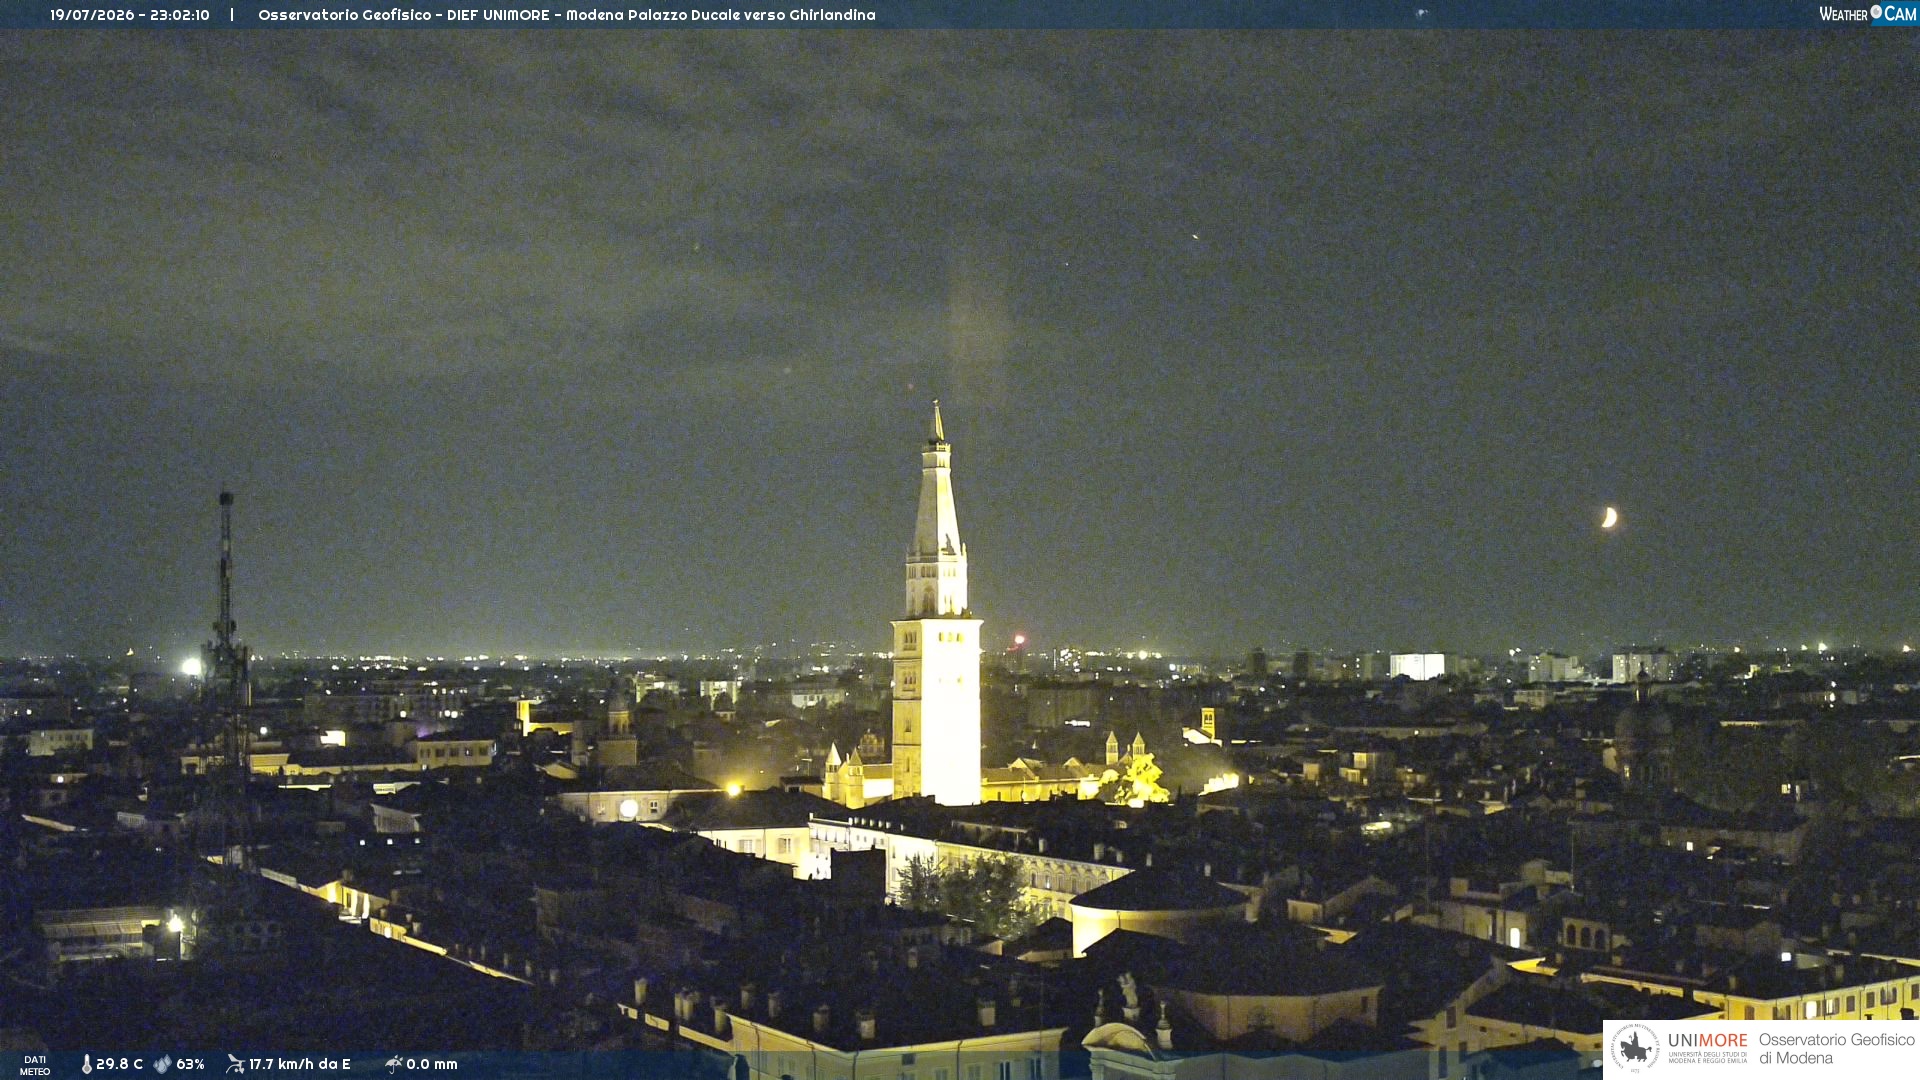Click the thermometer temperature icon
The height and width of the screenshot is (1080, 1920).
(86, 1064)
